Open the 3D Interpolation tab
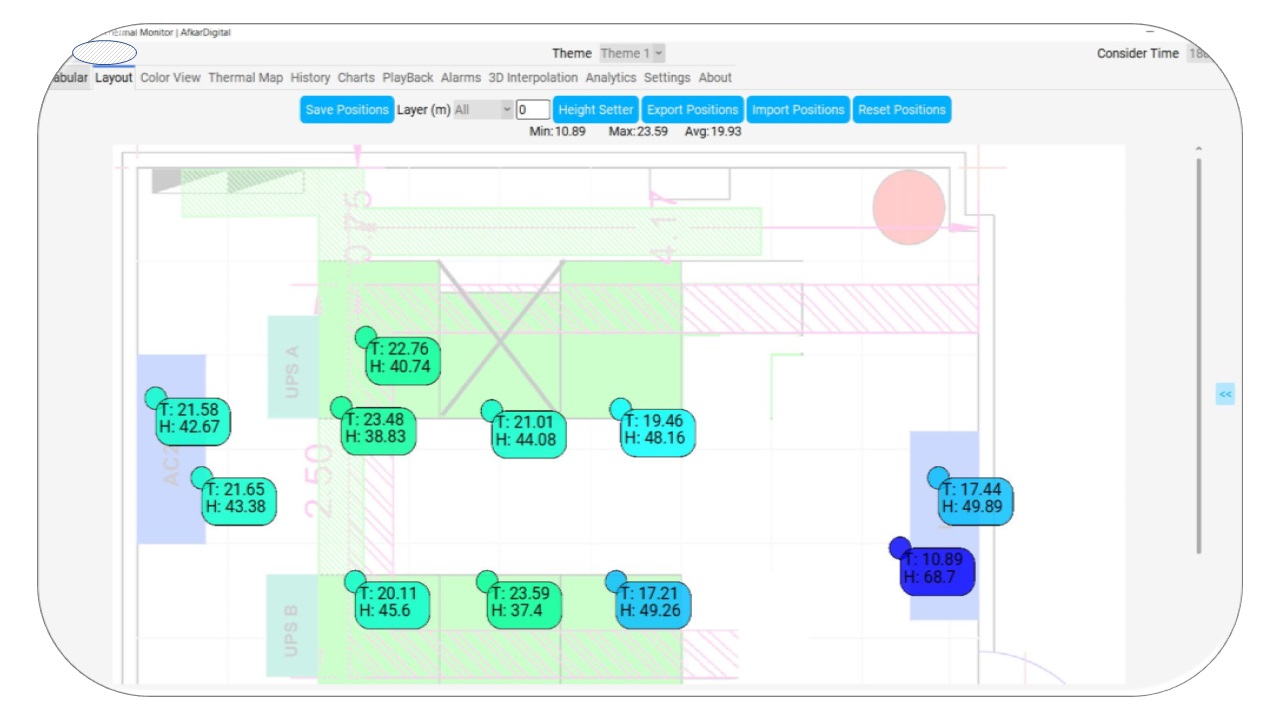This screenshot has width=1280, height=720. pyautogui.click(x=533, y=78)
